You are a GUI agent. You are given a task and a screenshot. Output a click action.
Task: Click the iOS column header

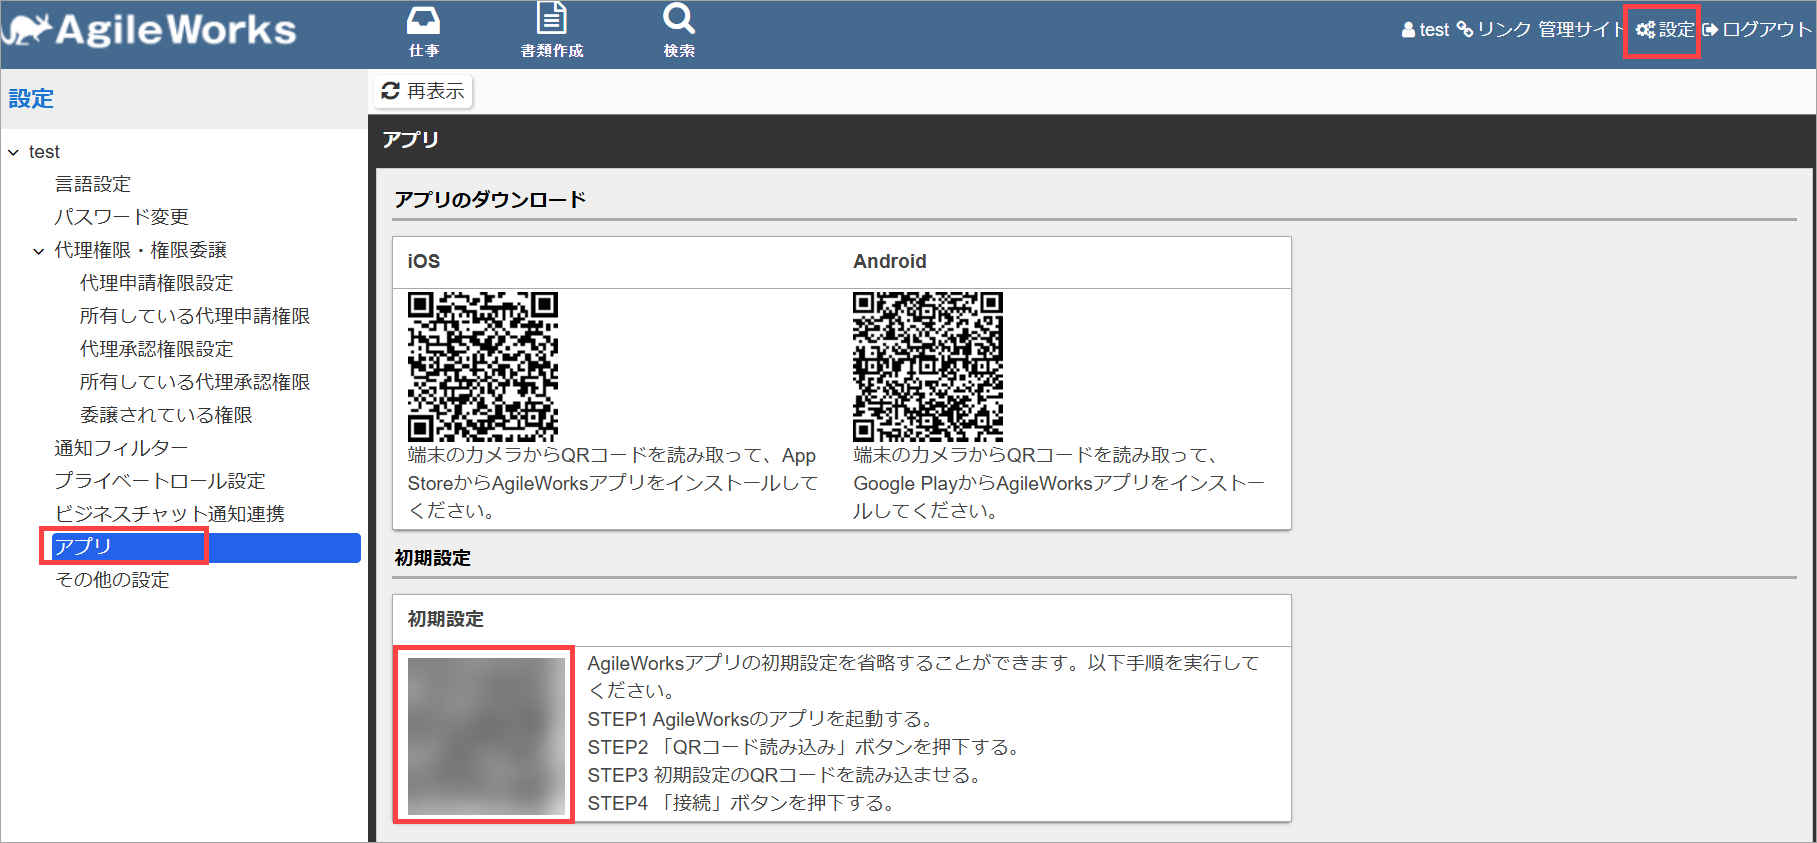tap(424, 261)
